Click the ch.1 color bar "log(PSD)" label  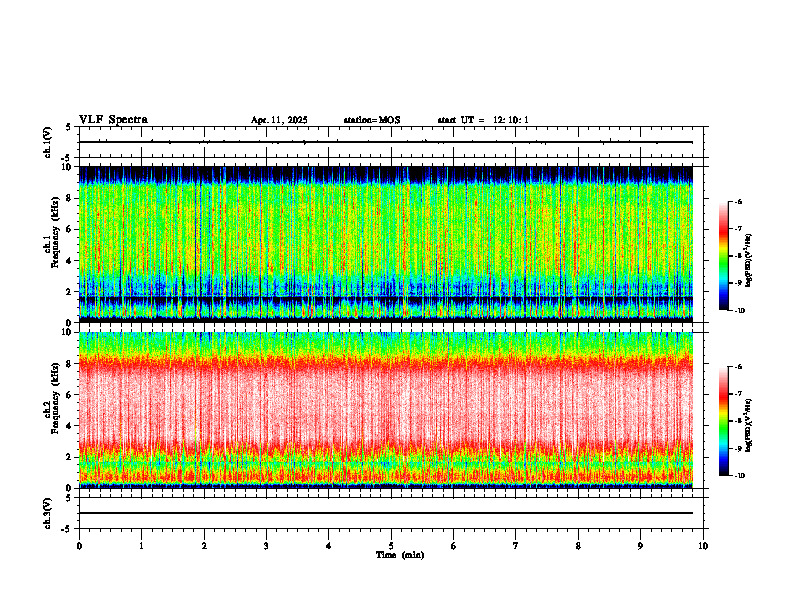click(749, 261)
